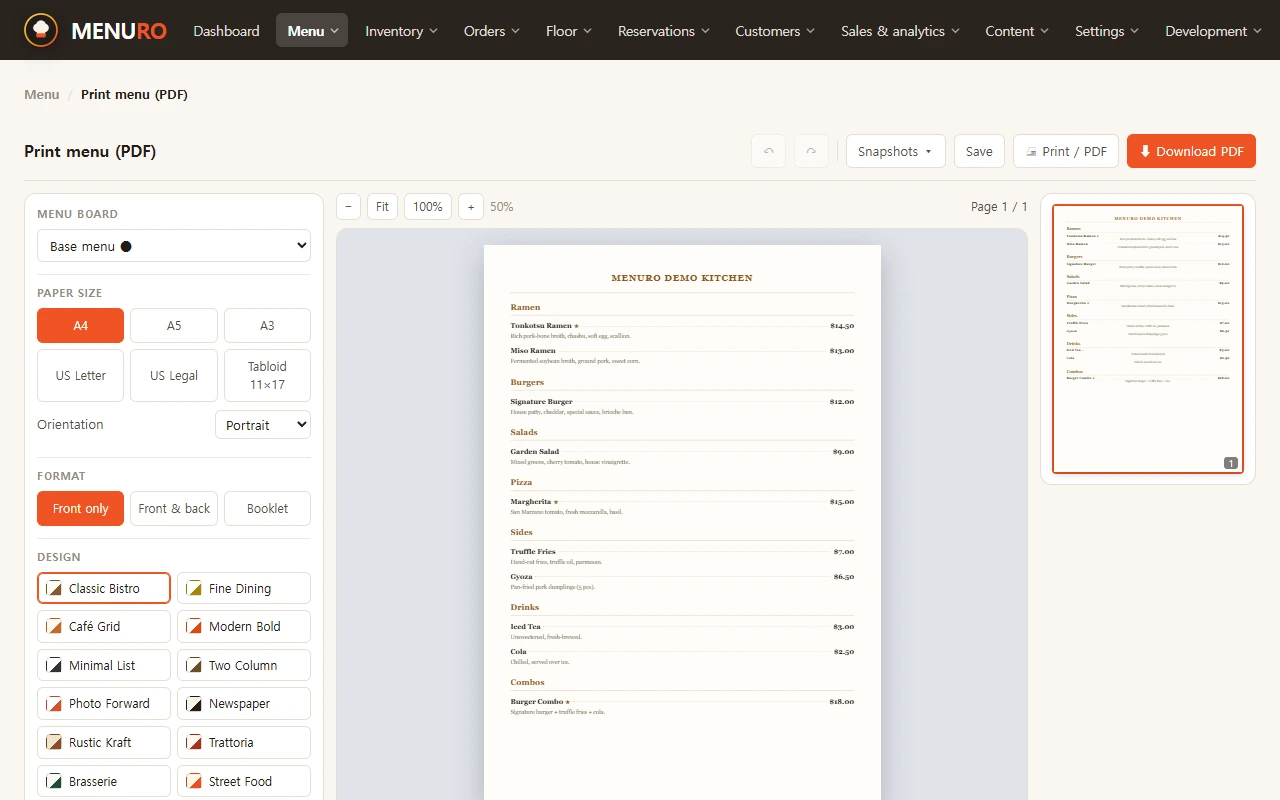Set zoom to 100%

pos(428,207)
